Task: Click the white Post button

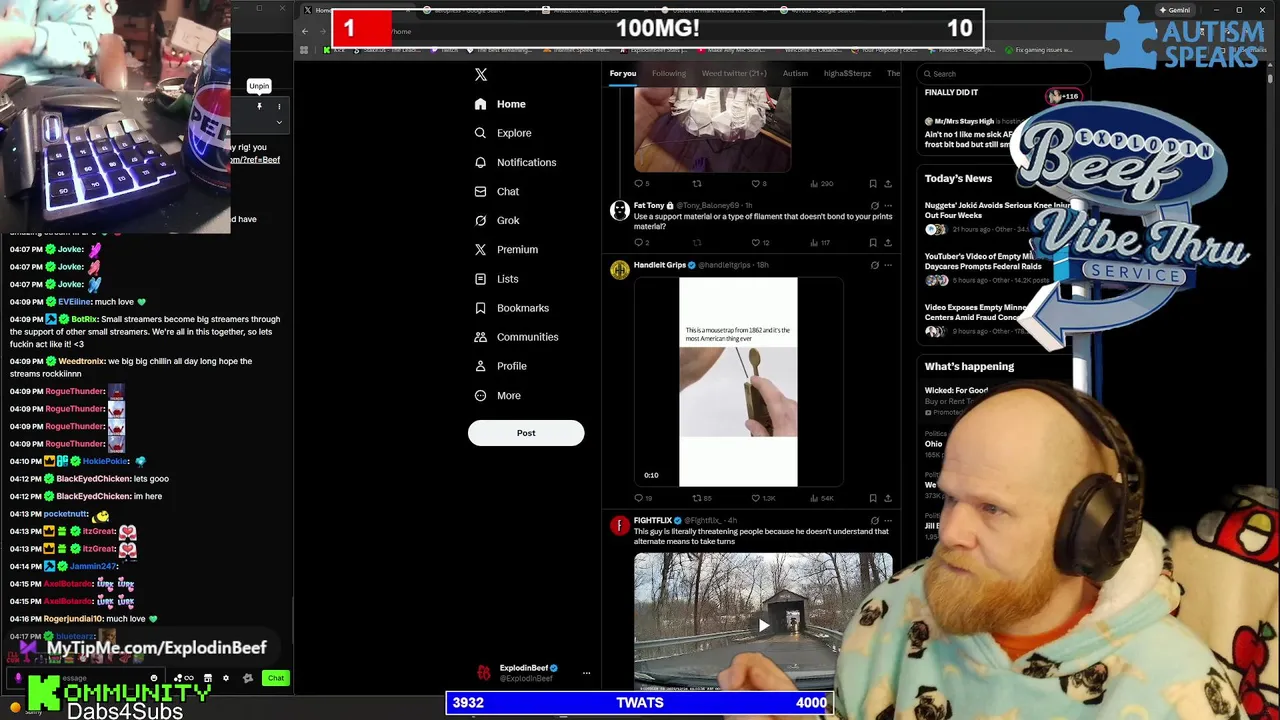Action: (x=526, y=433)
